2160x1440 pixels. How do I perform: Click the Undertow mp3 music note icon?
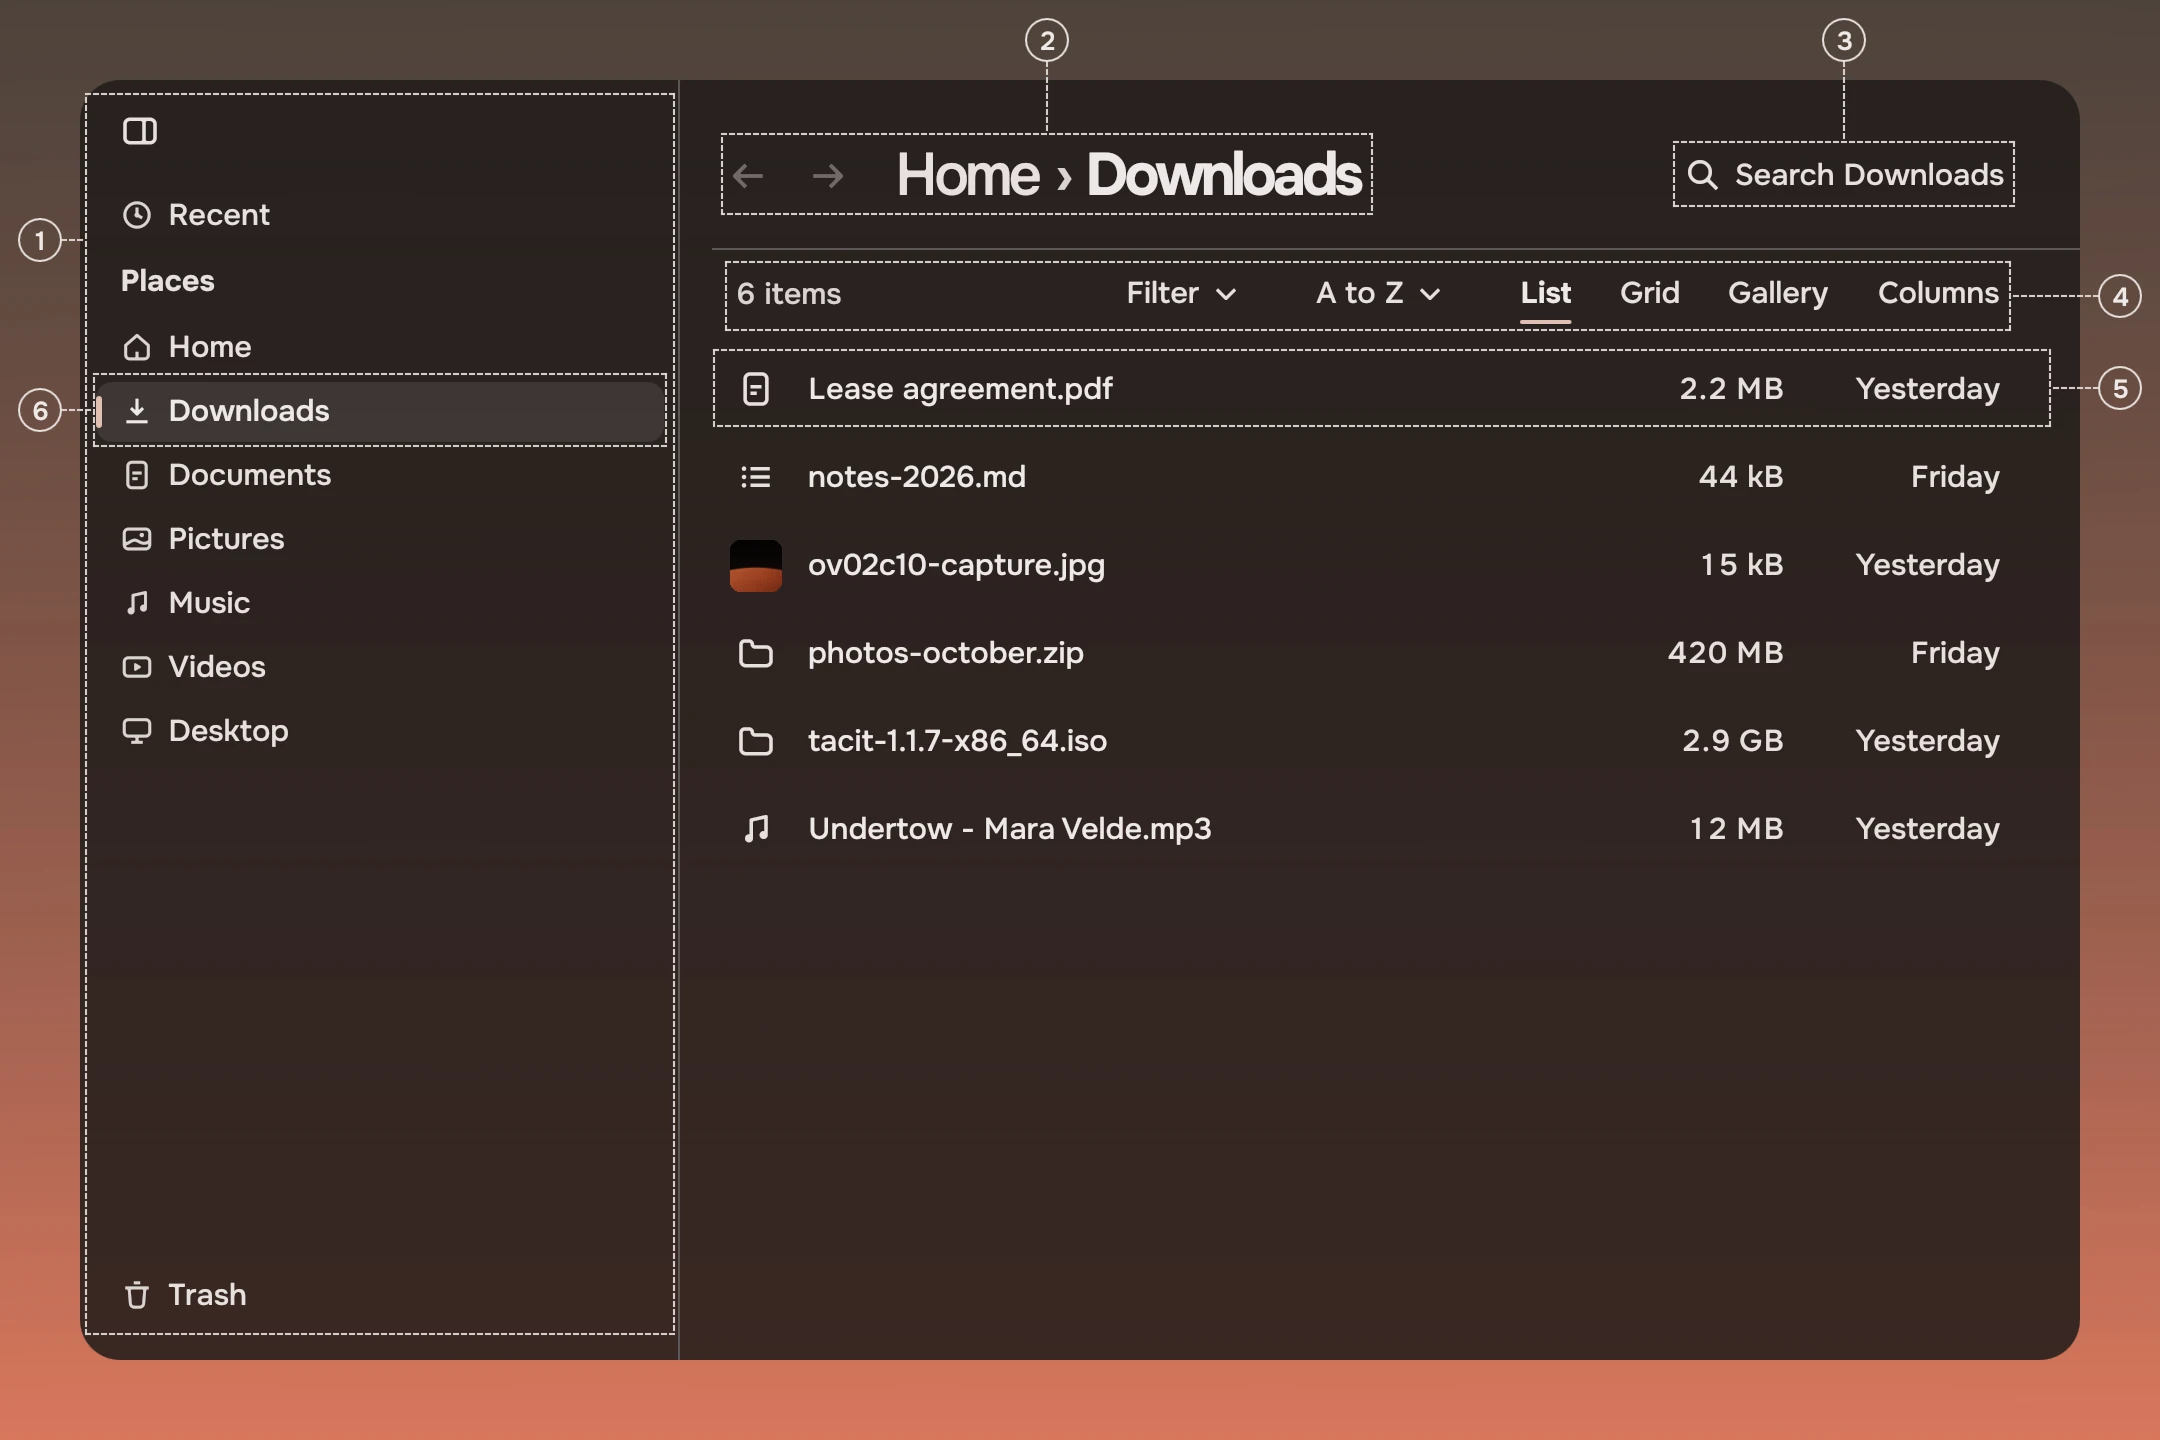(756, 829)
